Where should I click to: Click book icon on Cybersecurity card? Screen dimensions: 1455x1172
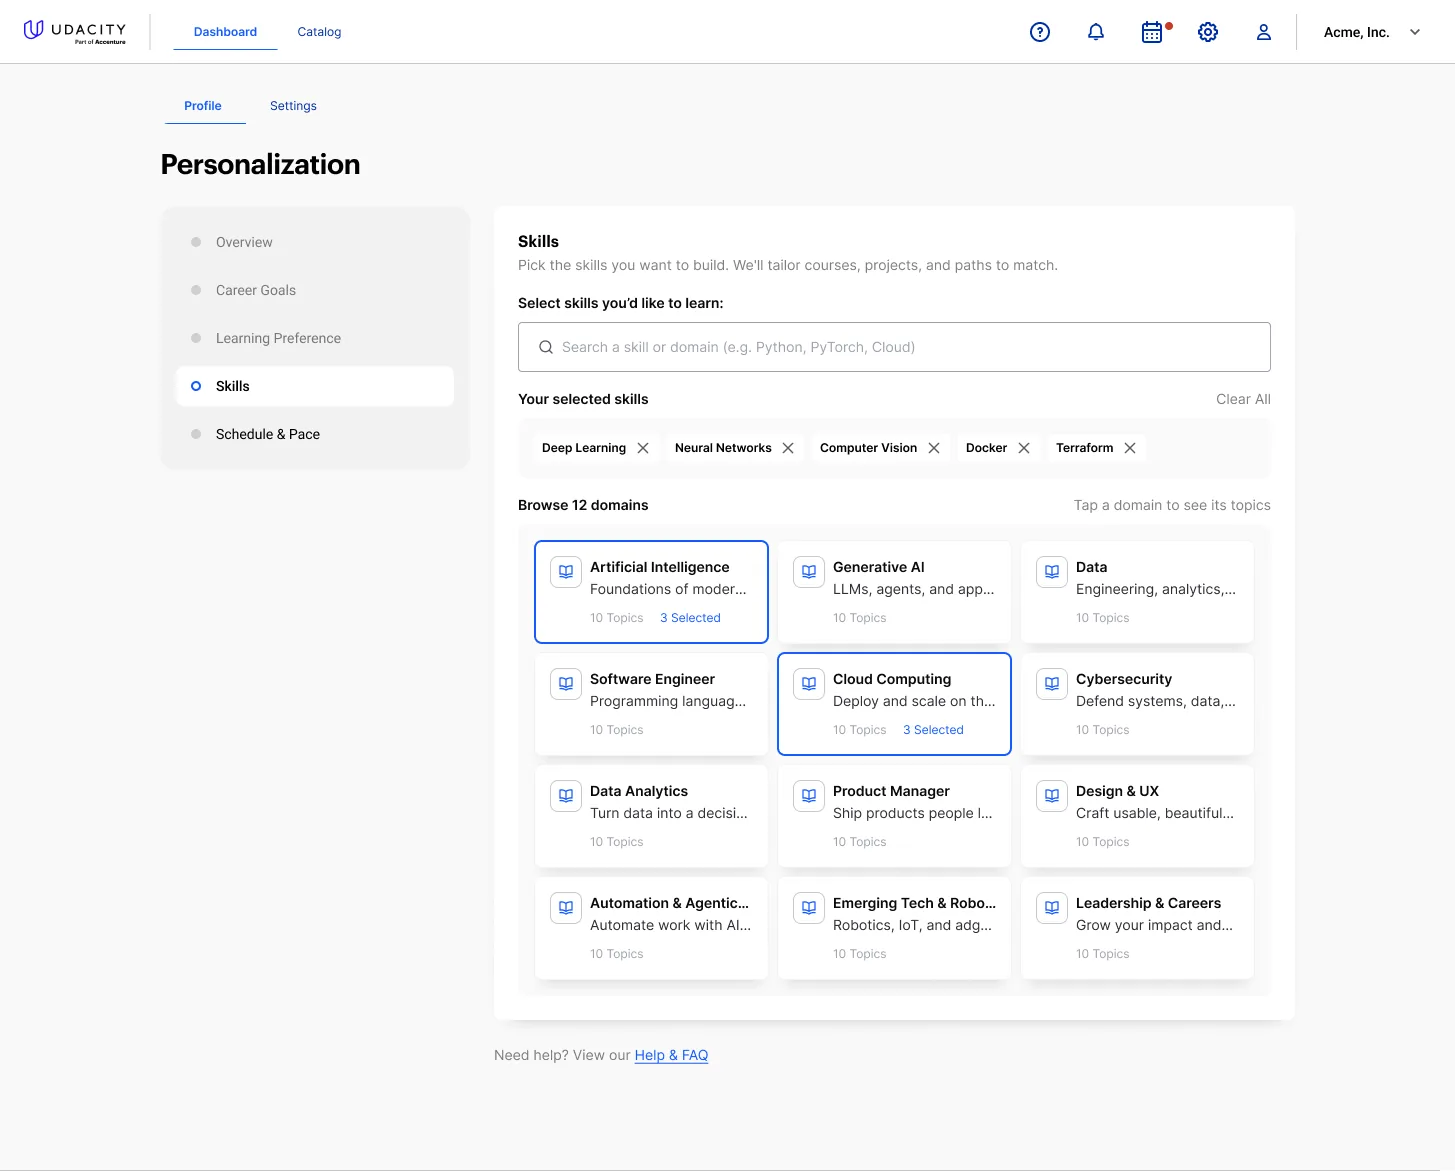pos(1052,684)
